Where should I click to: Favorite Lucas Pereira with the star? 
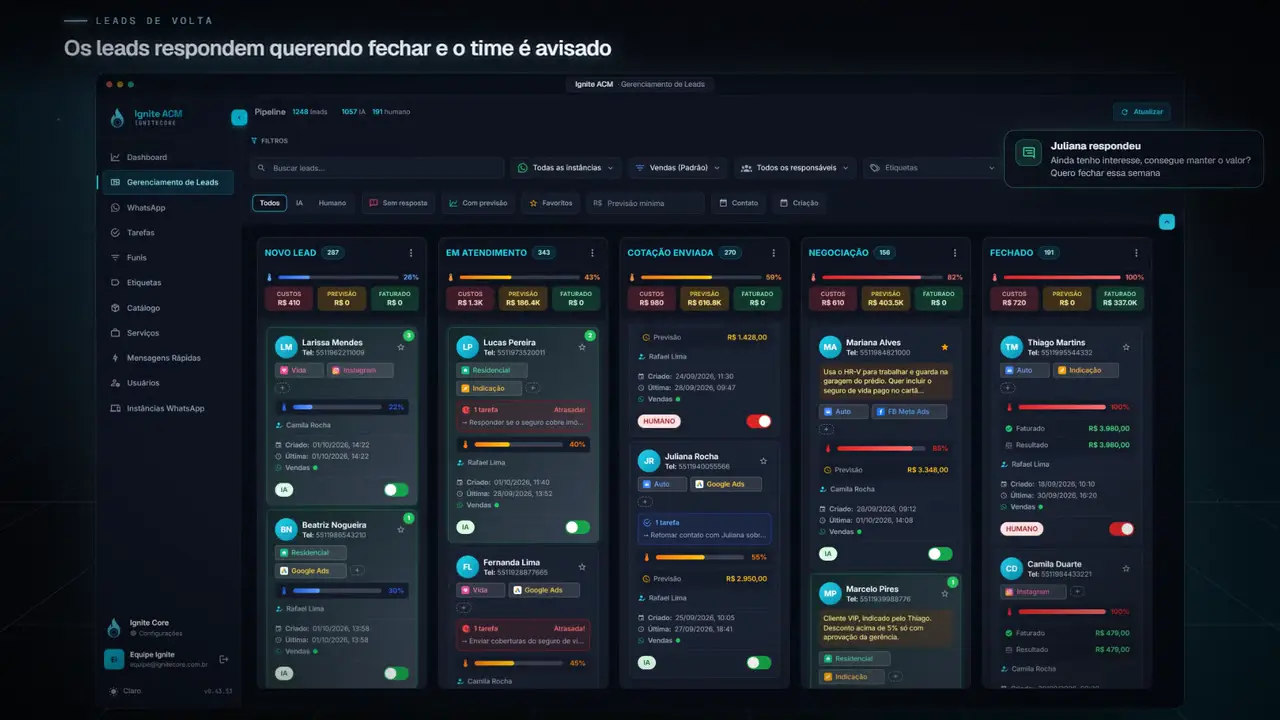(582, 347)
